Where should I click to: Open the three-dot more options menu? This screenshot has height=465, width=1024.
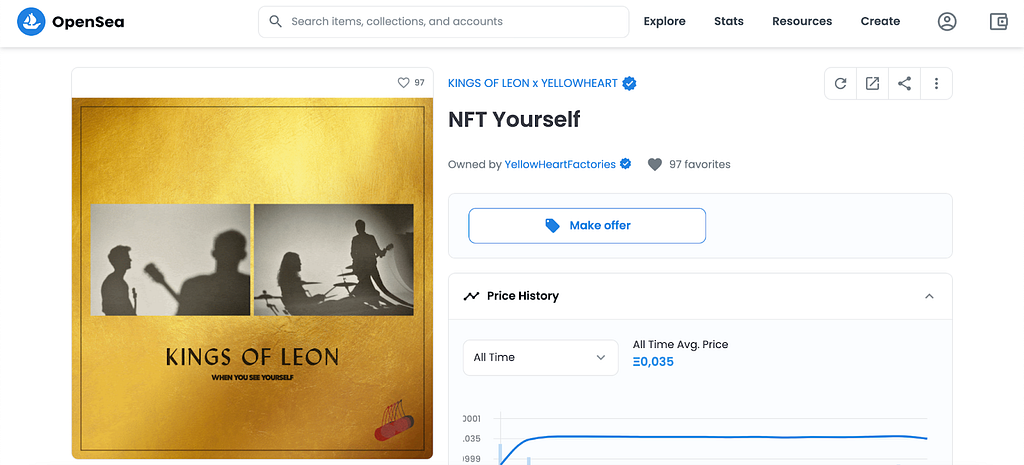936,84
